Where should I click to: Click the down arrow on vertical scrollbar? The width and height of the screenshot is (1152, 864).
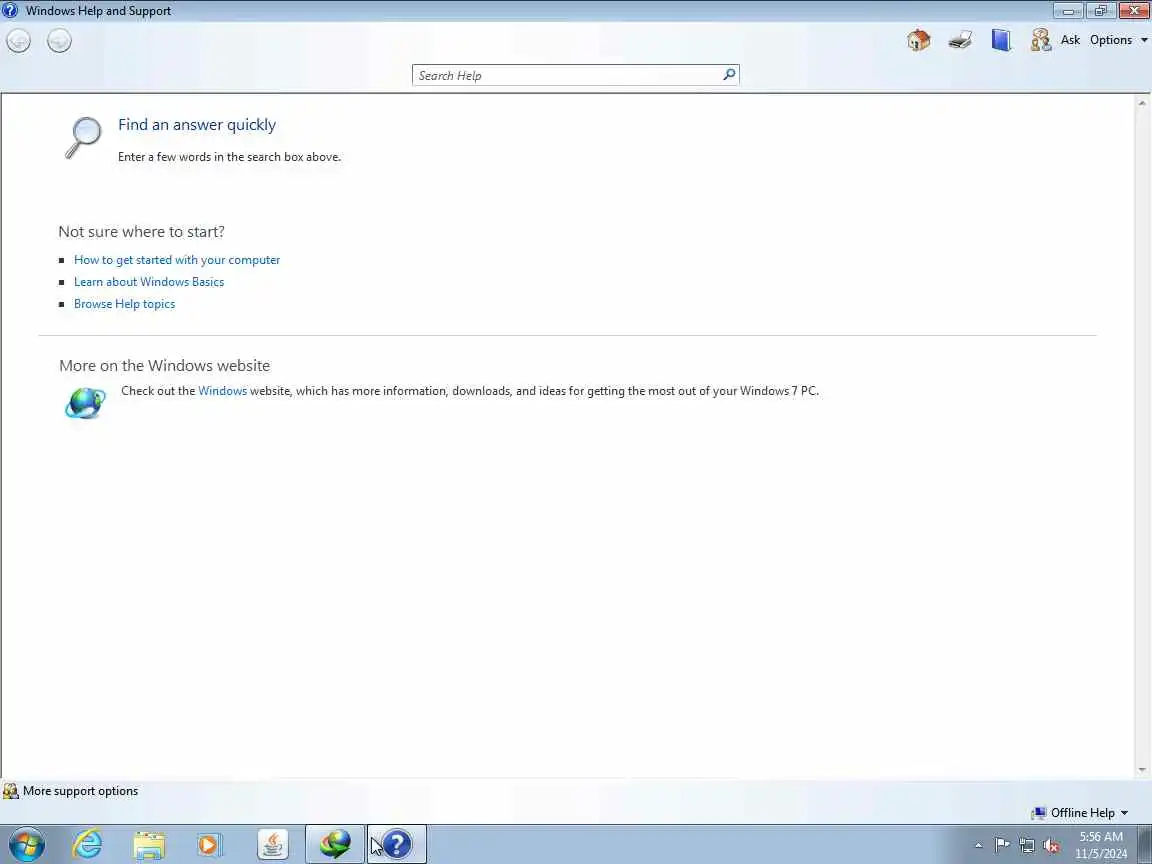[1142, 770]
